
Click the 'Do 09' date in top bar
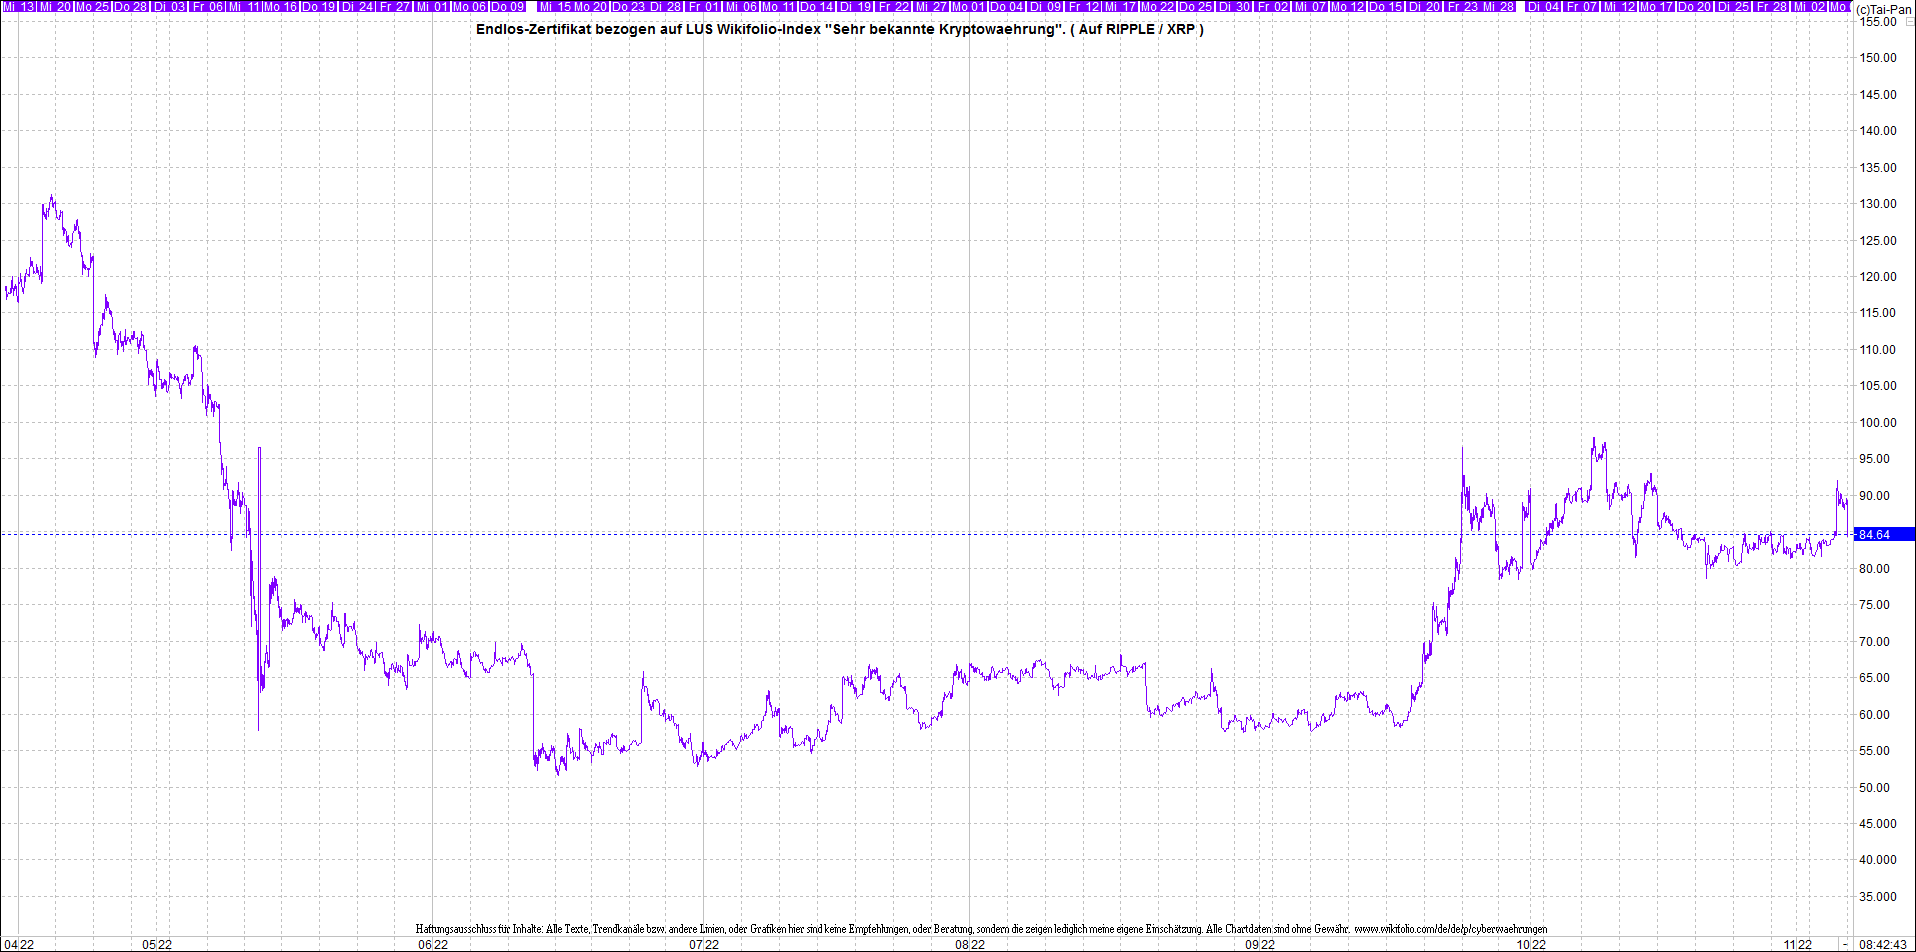(507, 7)
